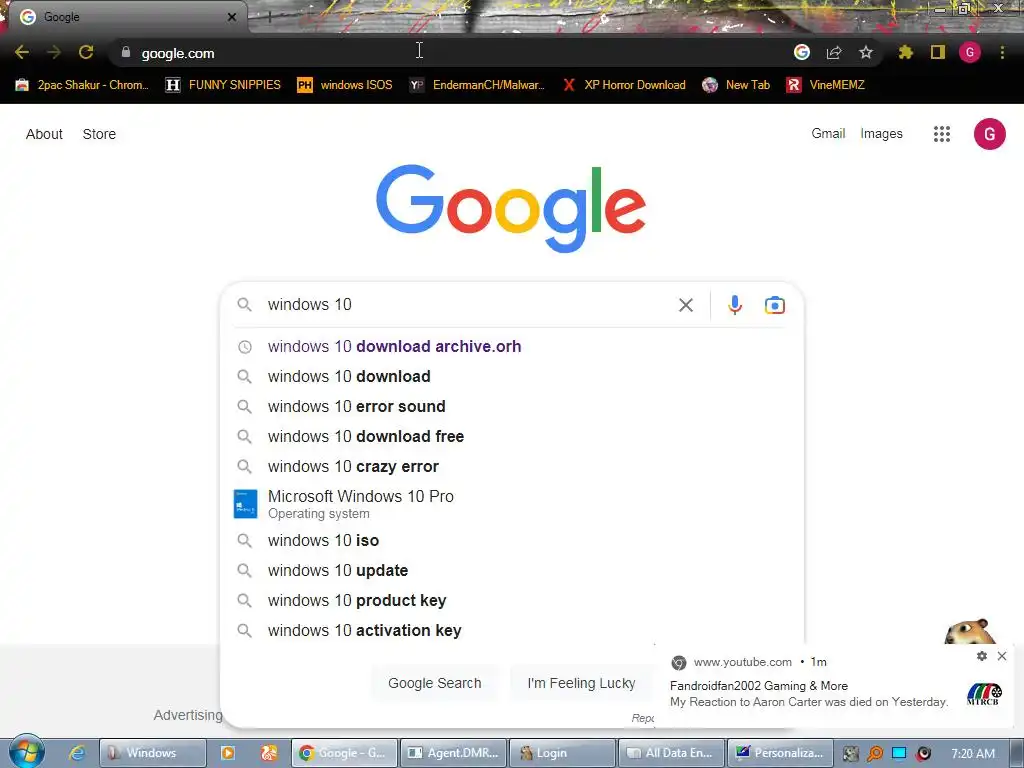Select suggestion windows 10 download free
The image size is (1024, 768).
tap(513, 436)
